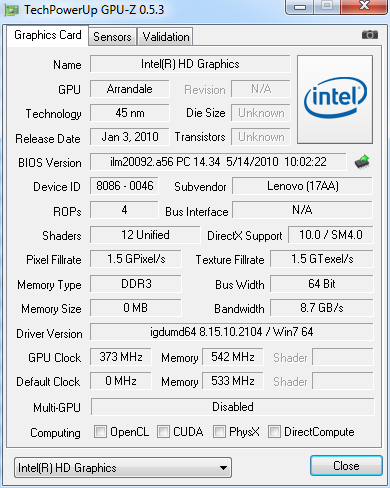The image size is (390, 488).
Task: Click the BIOS save chip icon
Action: pos(362,162)
